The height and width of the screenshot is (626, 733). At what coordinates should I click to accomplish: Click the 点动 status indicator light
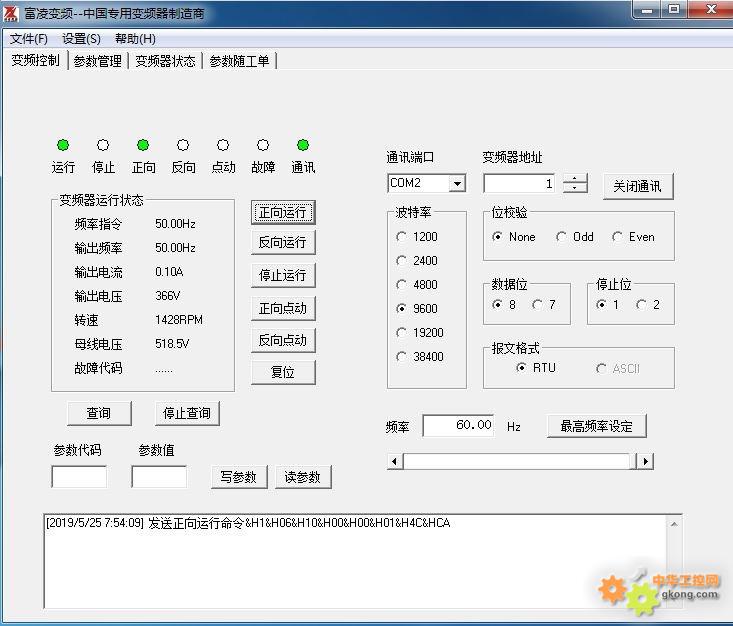pos(223,145)
